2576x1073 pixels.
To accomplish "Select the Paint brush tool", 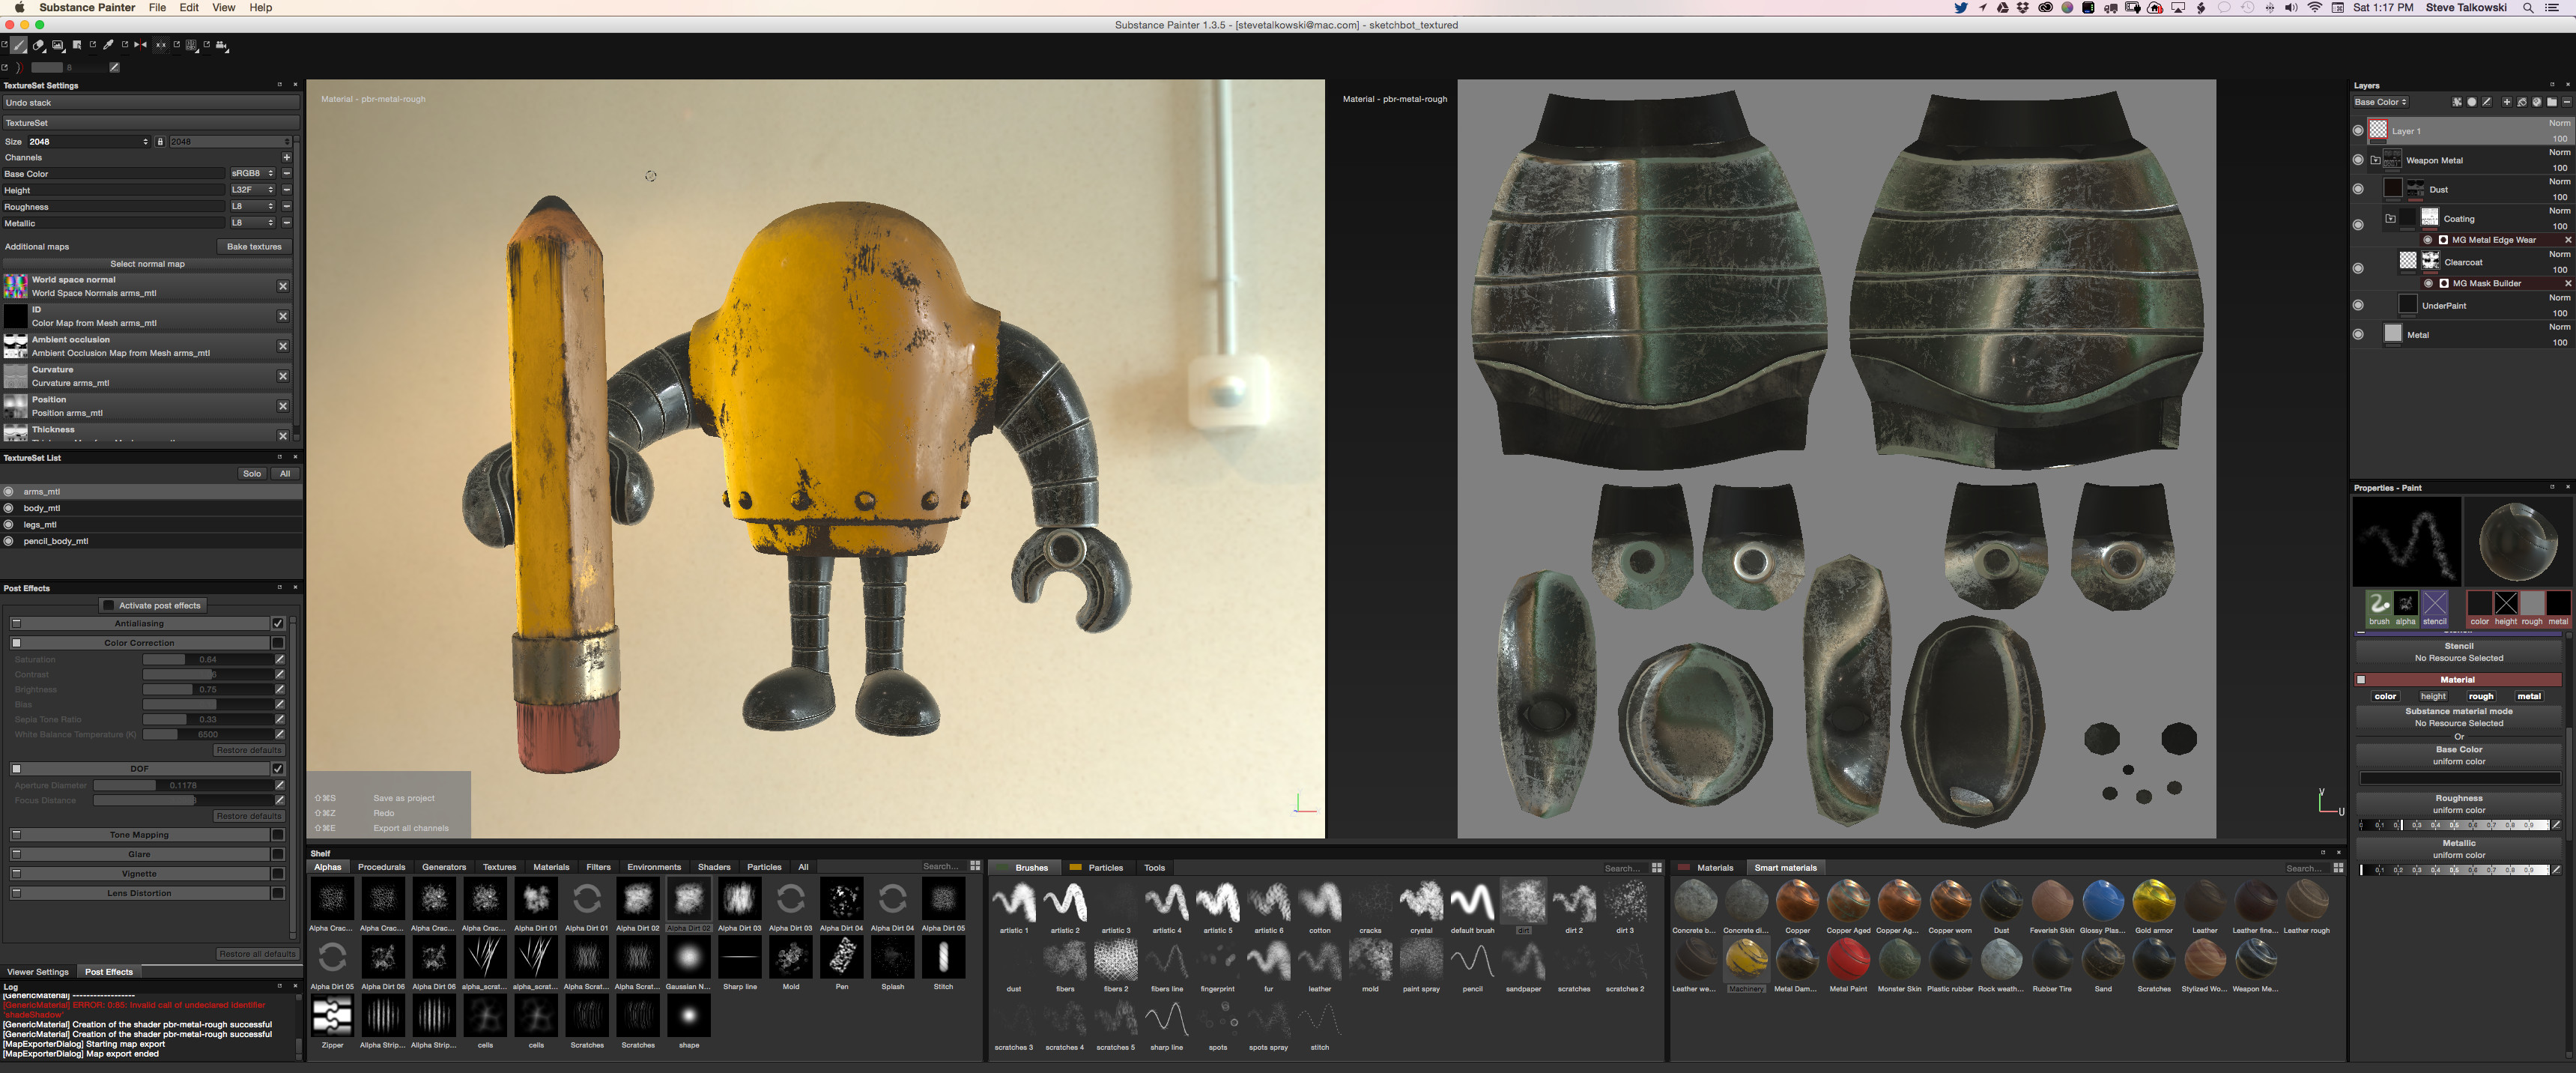I will pyautogui.click(x=19, y=45).
